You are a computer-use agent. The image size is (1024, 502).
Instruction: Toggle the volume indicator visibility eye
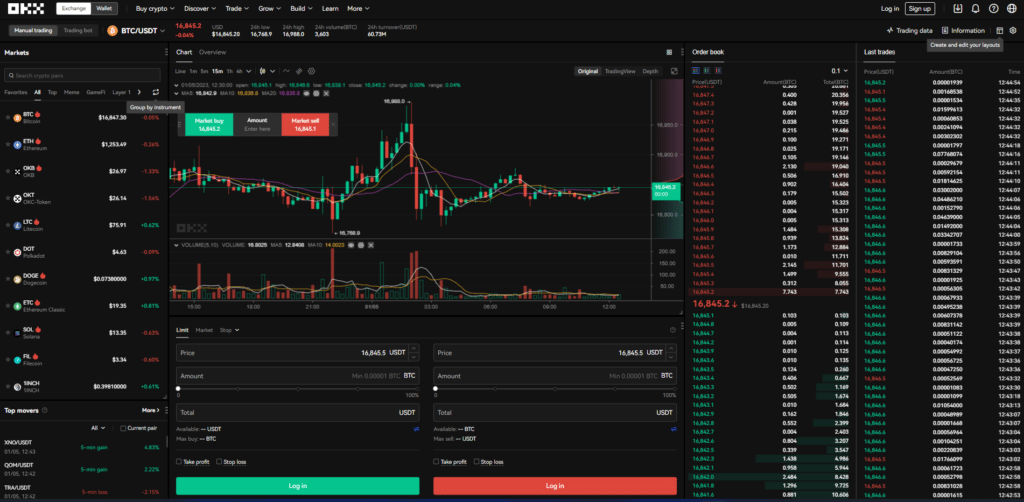pos(351,245)
